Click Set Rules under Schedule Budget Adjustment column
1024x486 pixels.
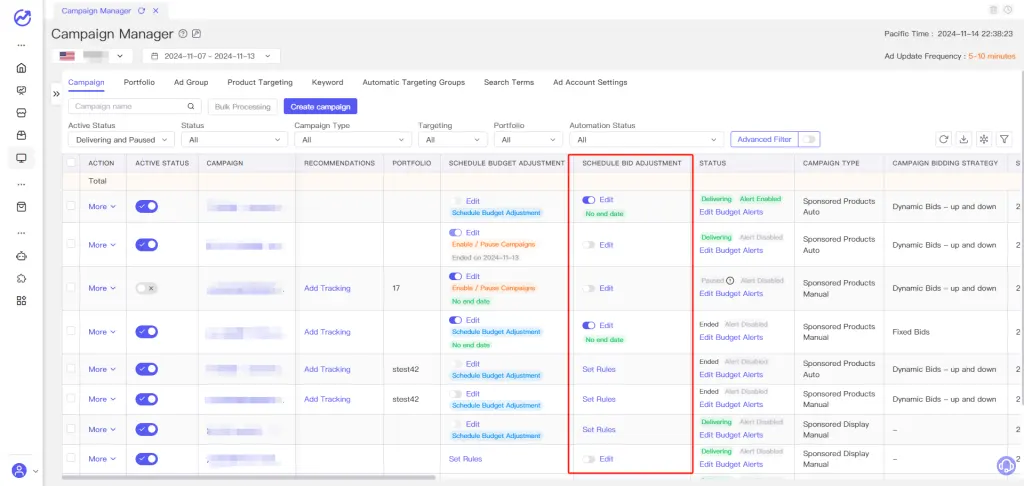point(465,459)
